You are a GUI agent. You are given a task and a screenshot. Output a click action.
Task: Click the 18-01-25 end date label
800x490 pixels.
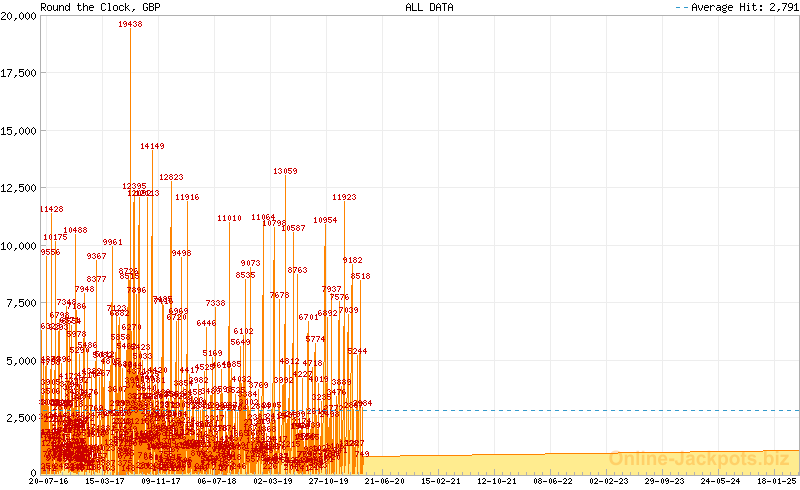click(777, 481)
